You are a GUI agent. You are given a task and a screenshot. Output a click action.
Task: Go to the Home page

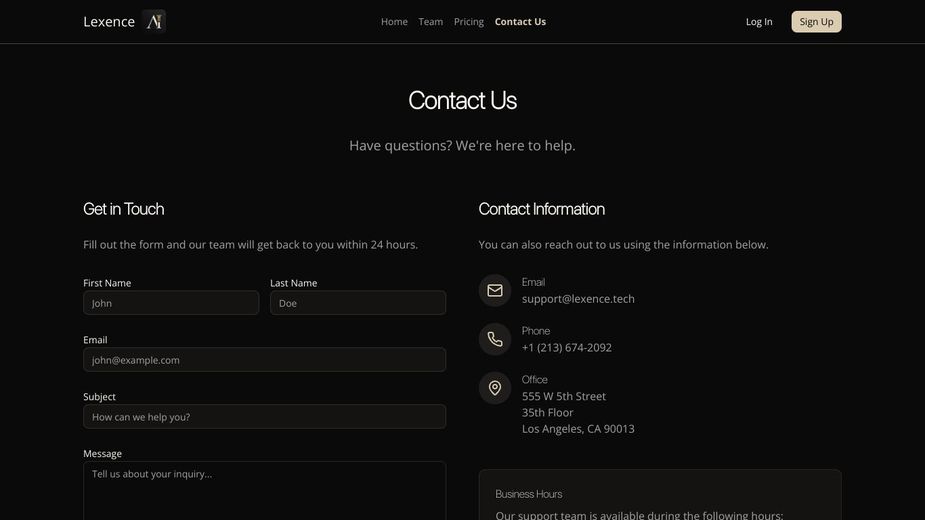pos(394,22)
